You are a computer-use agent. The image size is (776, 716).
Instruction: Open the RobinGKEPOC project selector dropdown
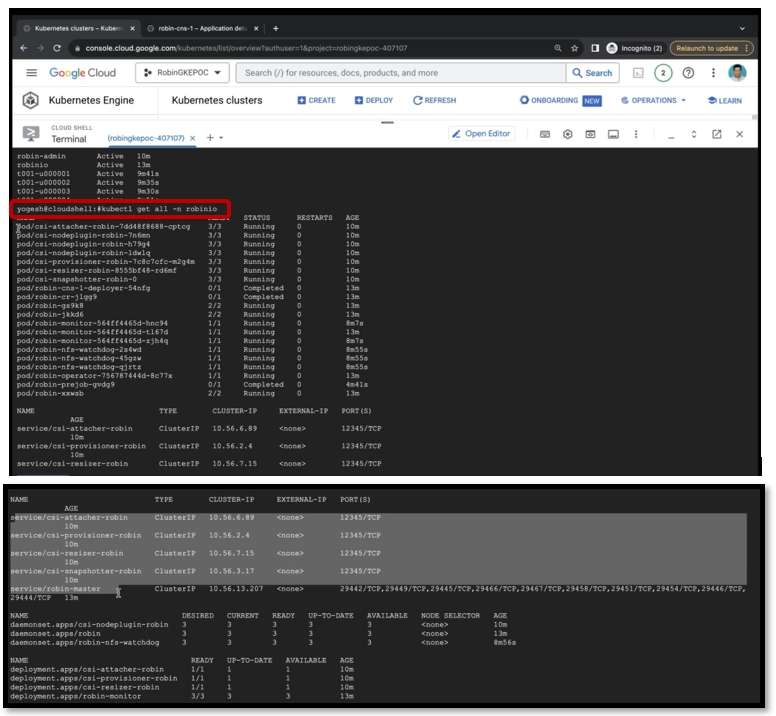(182, 73)
